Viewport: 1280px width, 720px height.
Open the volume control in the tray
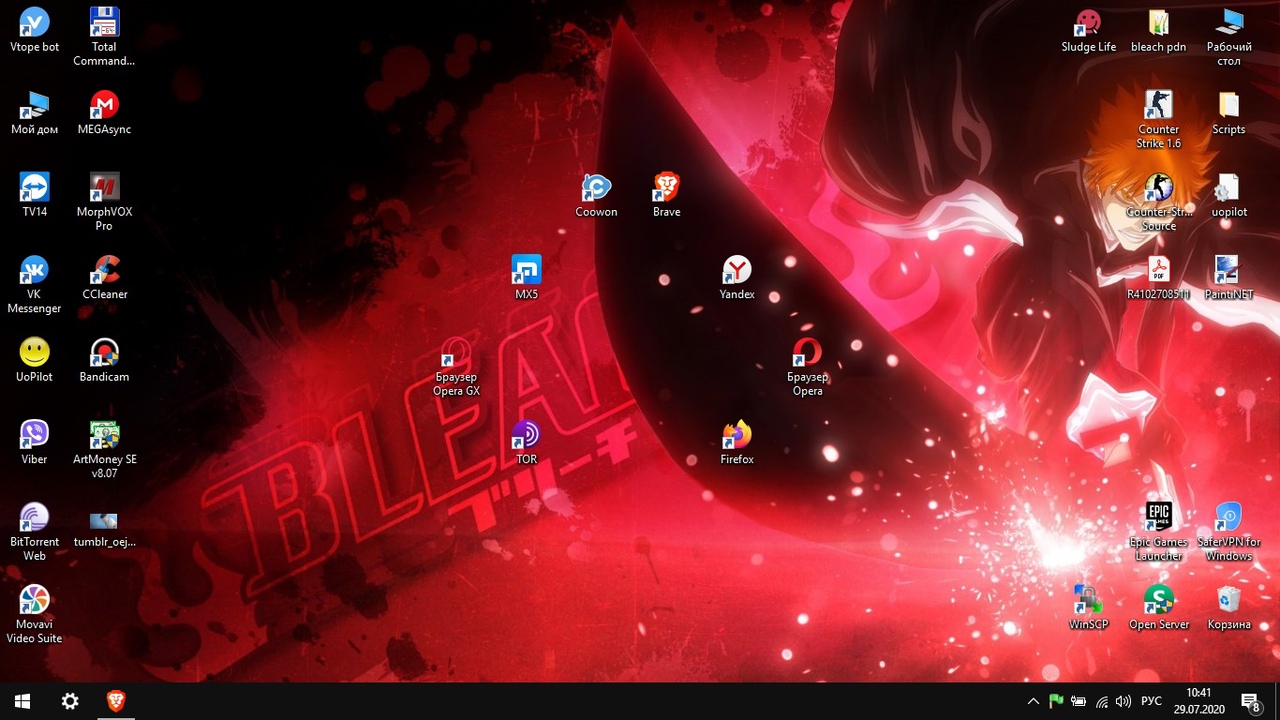point(1123,701)
